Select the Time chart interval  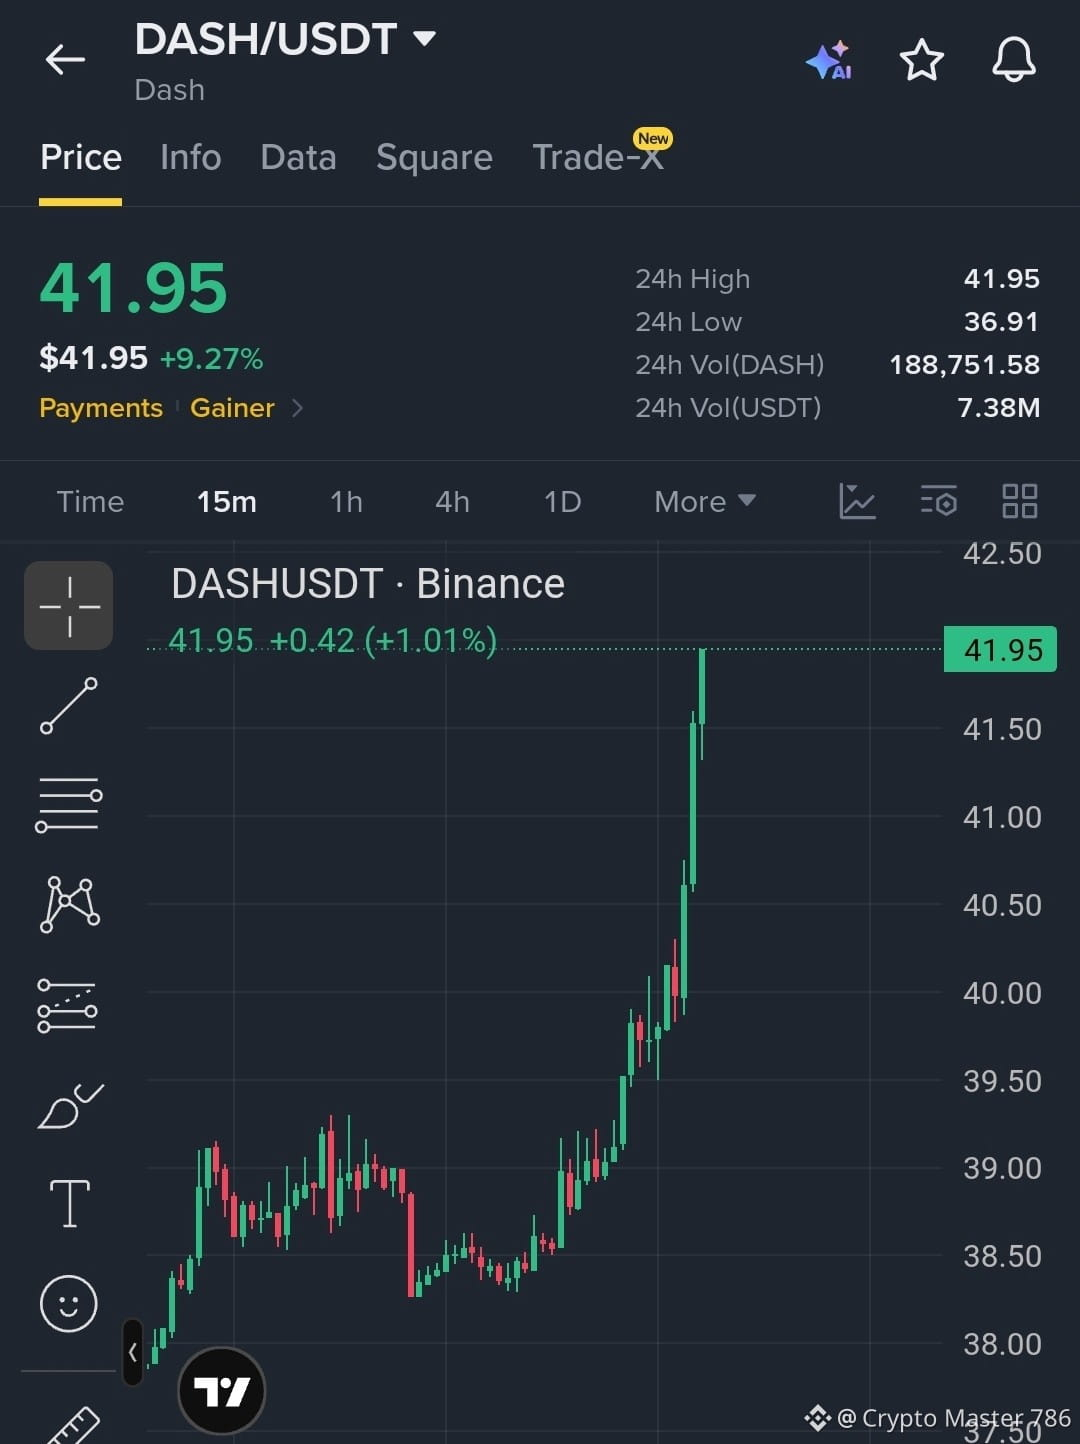click(x=90, y=501)
